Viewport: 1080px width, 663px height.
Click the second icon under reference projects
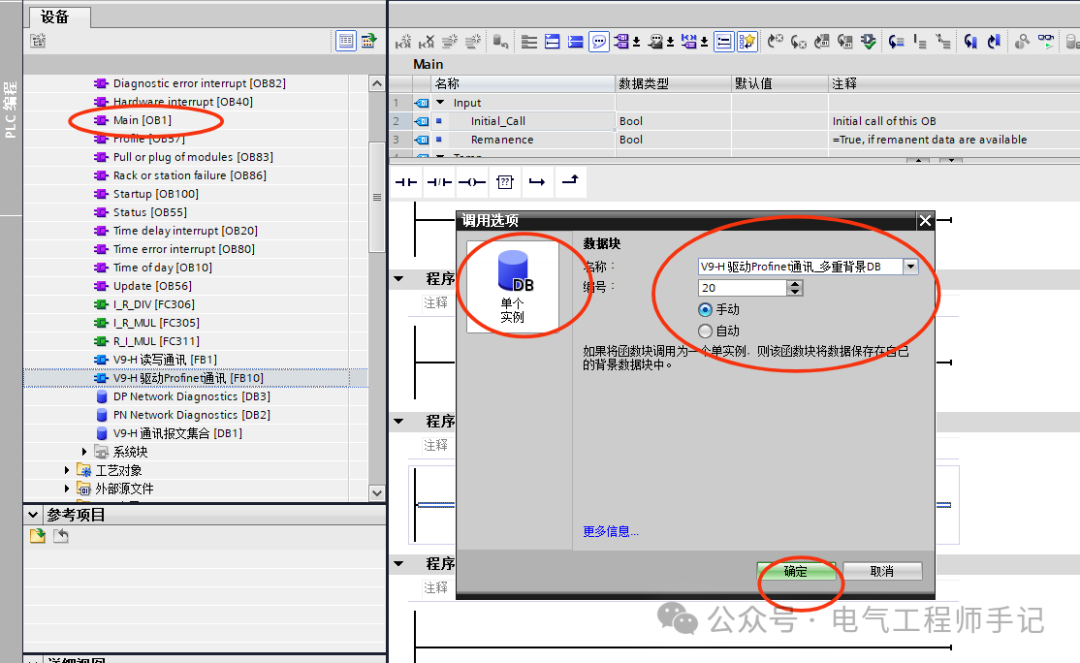(x=61, y=535)
